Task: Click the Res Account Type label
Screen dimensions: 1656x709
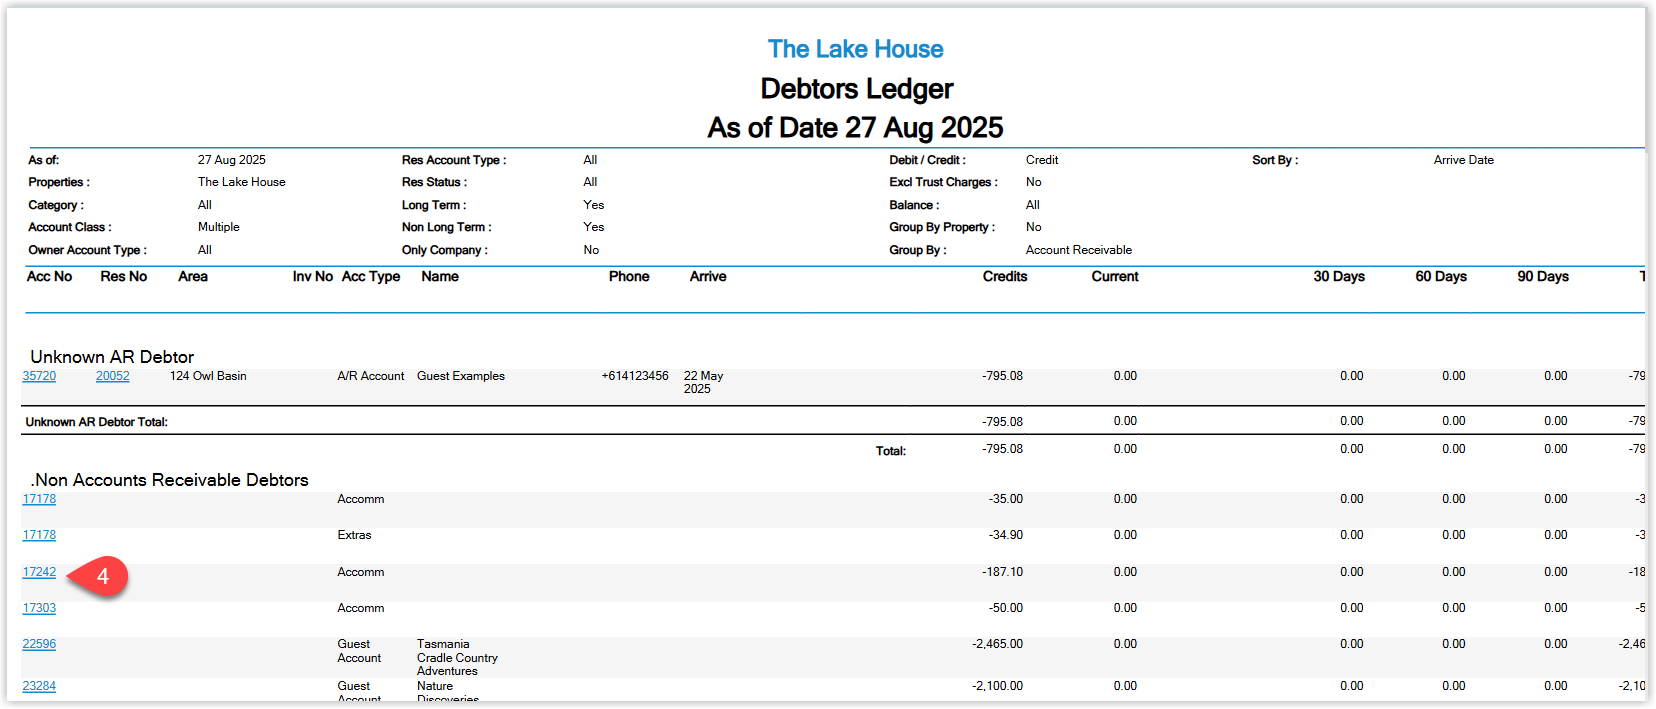Action: coord(454,160)
